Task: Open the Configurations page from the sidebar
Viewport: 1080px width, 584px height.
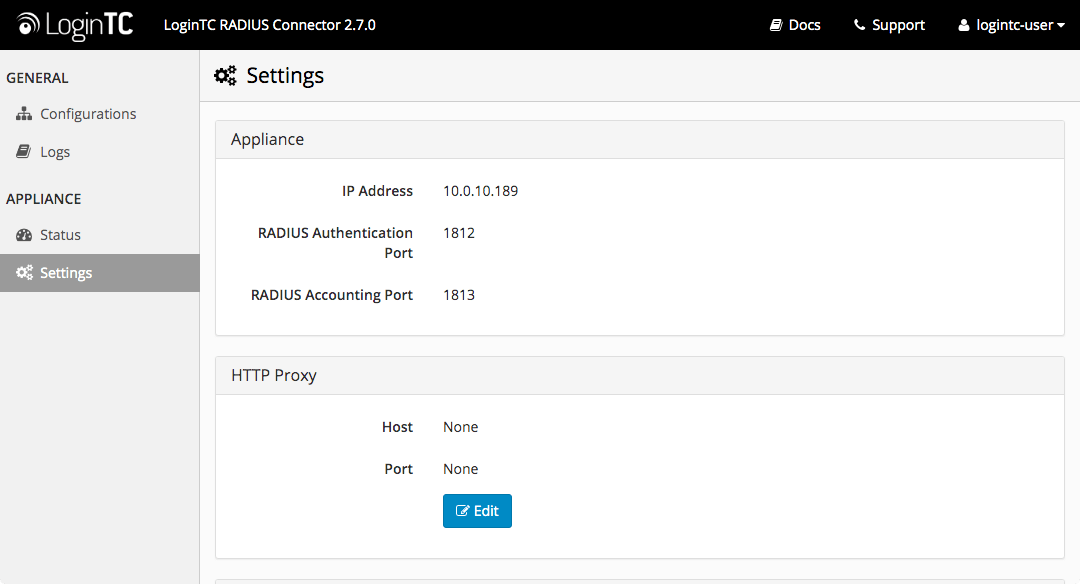Action: pos(88,113)
